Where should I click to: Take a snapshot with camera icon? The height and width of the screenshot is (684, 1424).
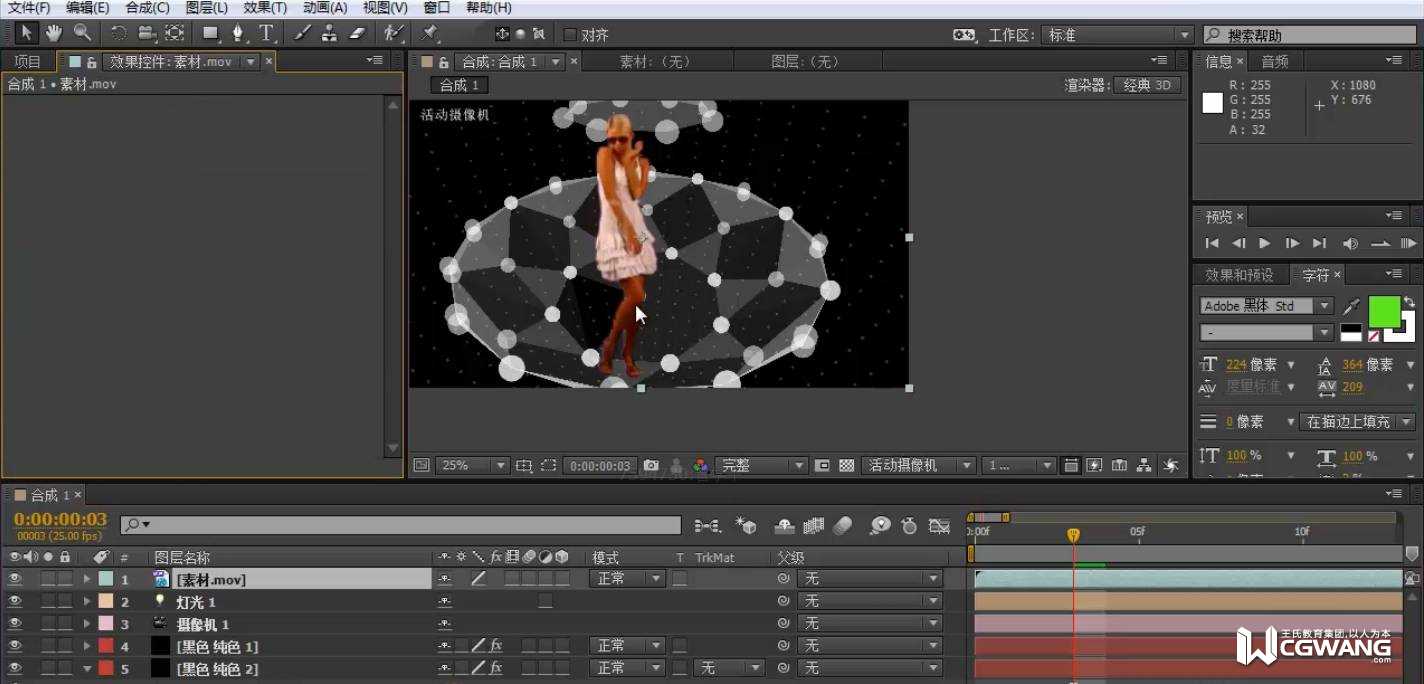pos(651,466)
